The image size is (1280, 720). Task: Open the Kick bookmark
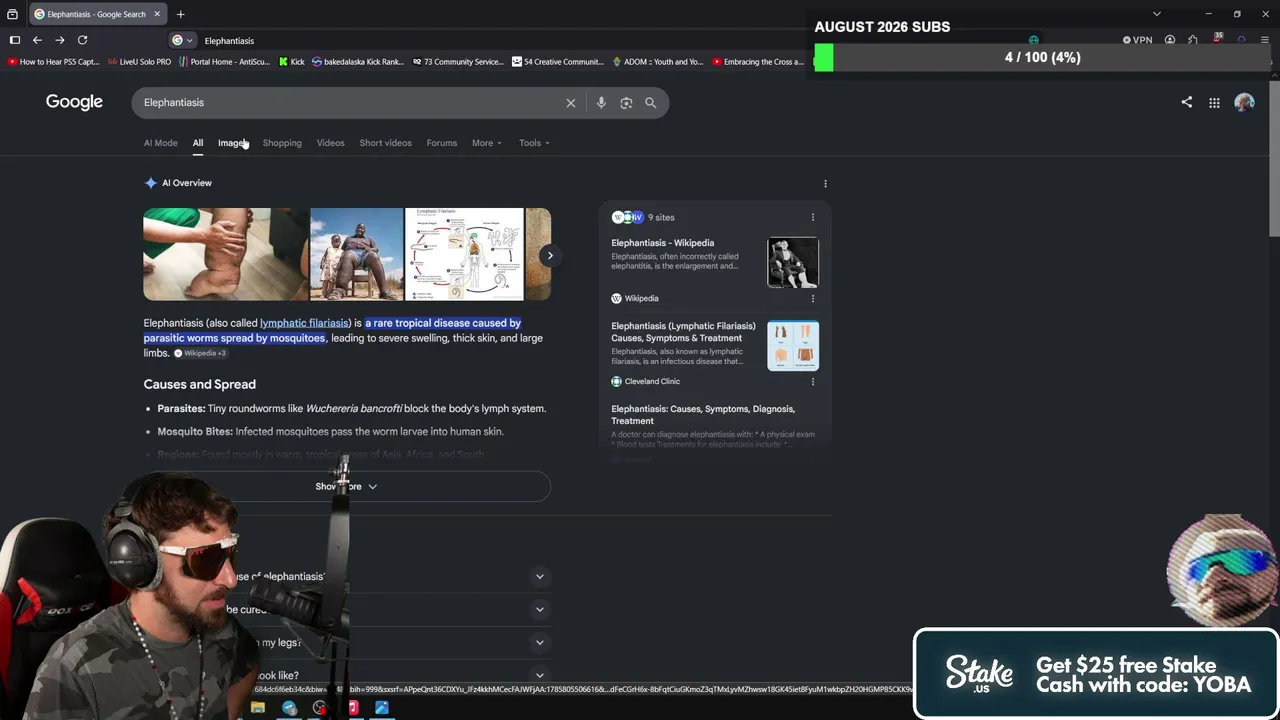click(291, 62)
